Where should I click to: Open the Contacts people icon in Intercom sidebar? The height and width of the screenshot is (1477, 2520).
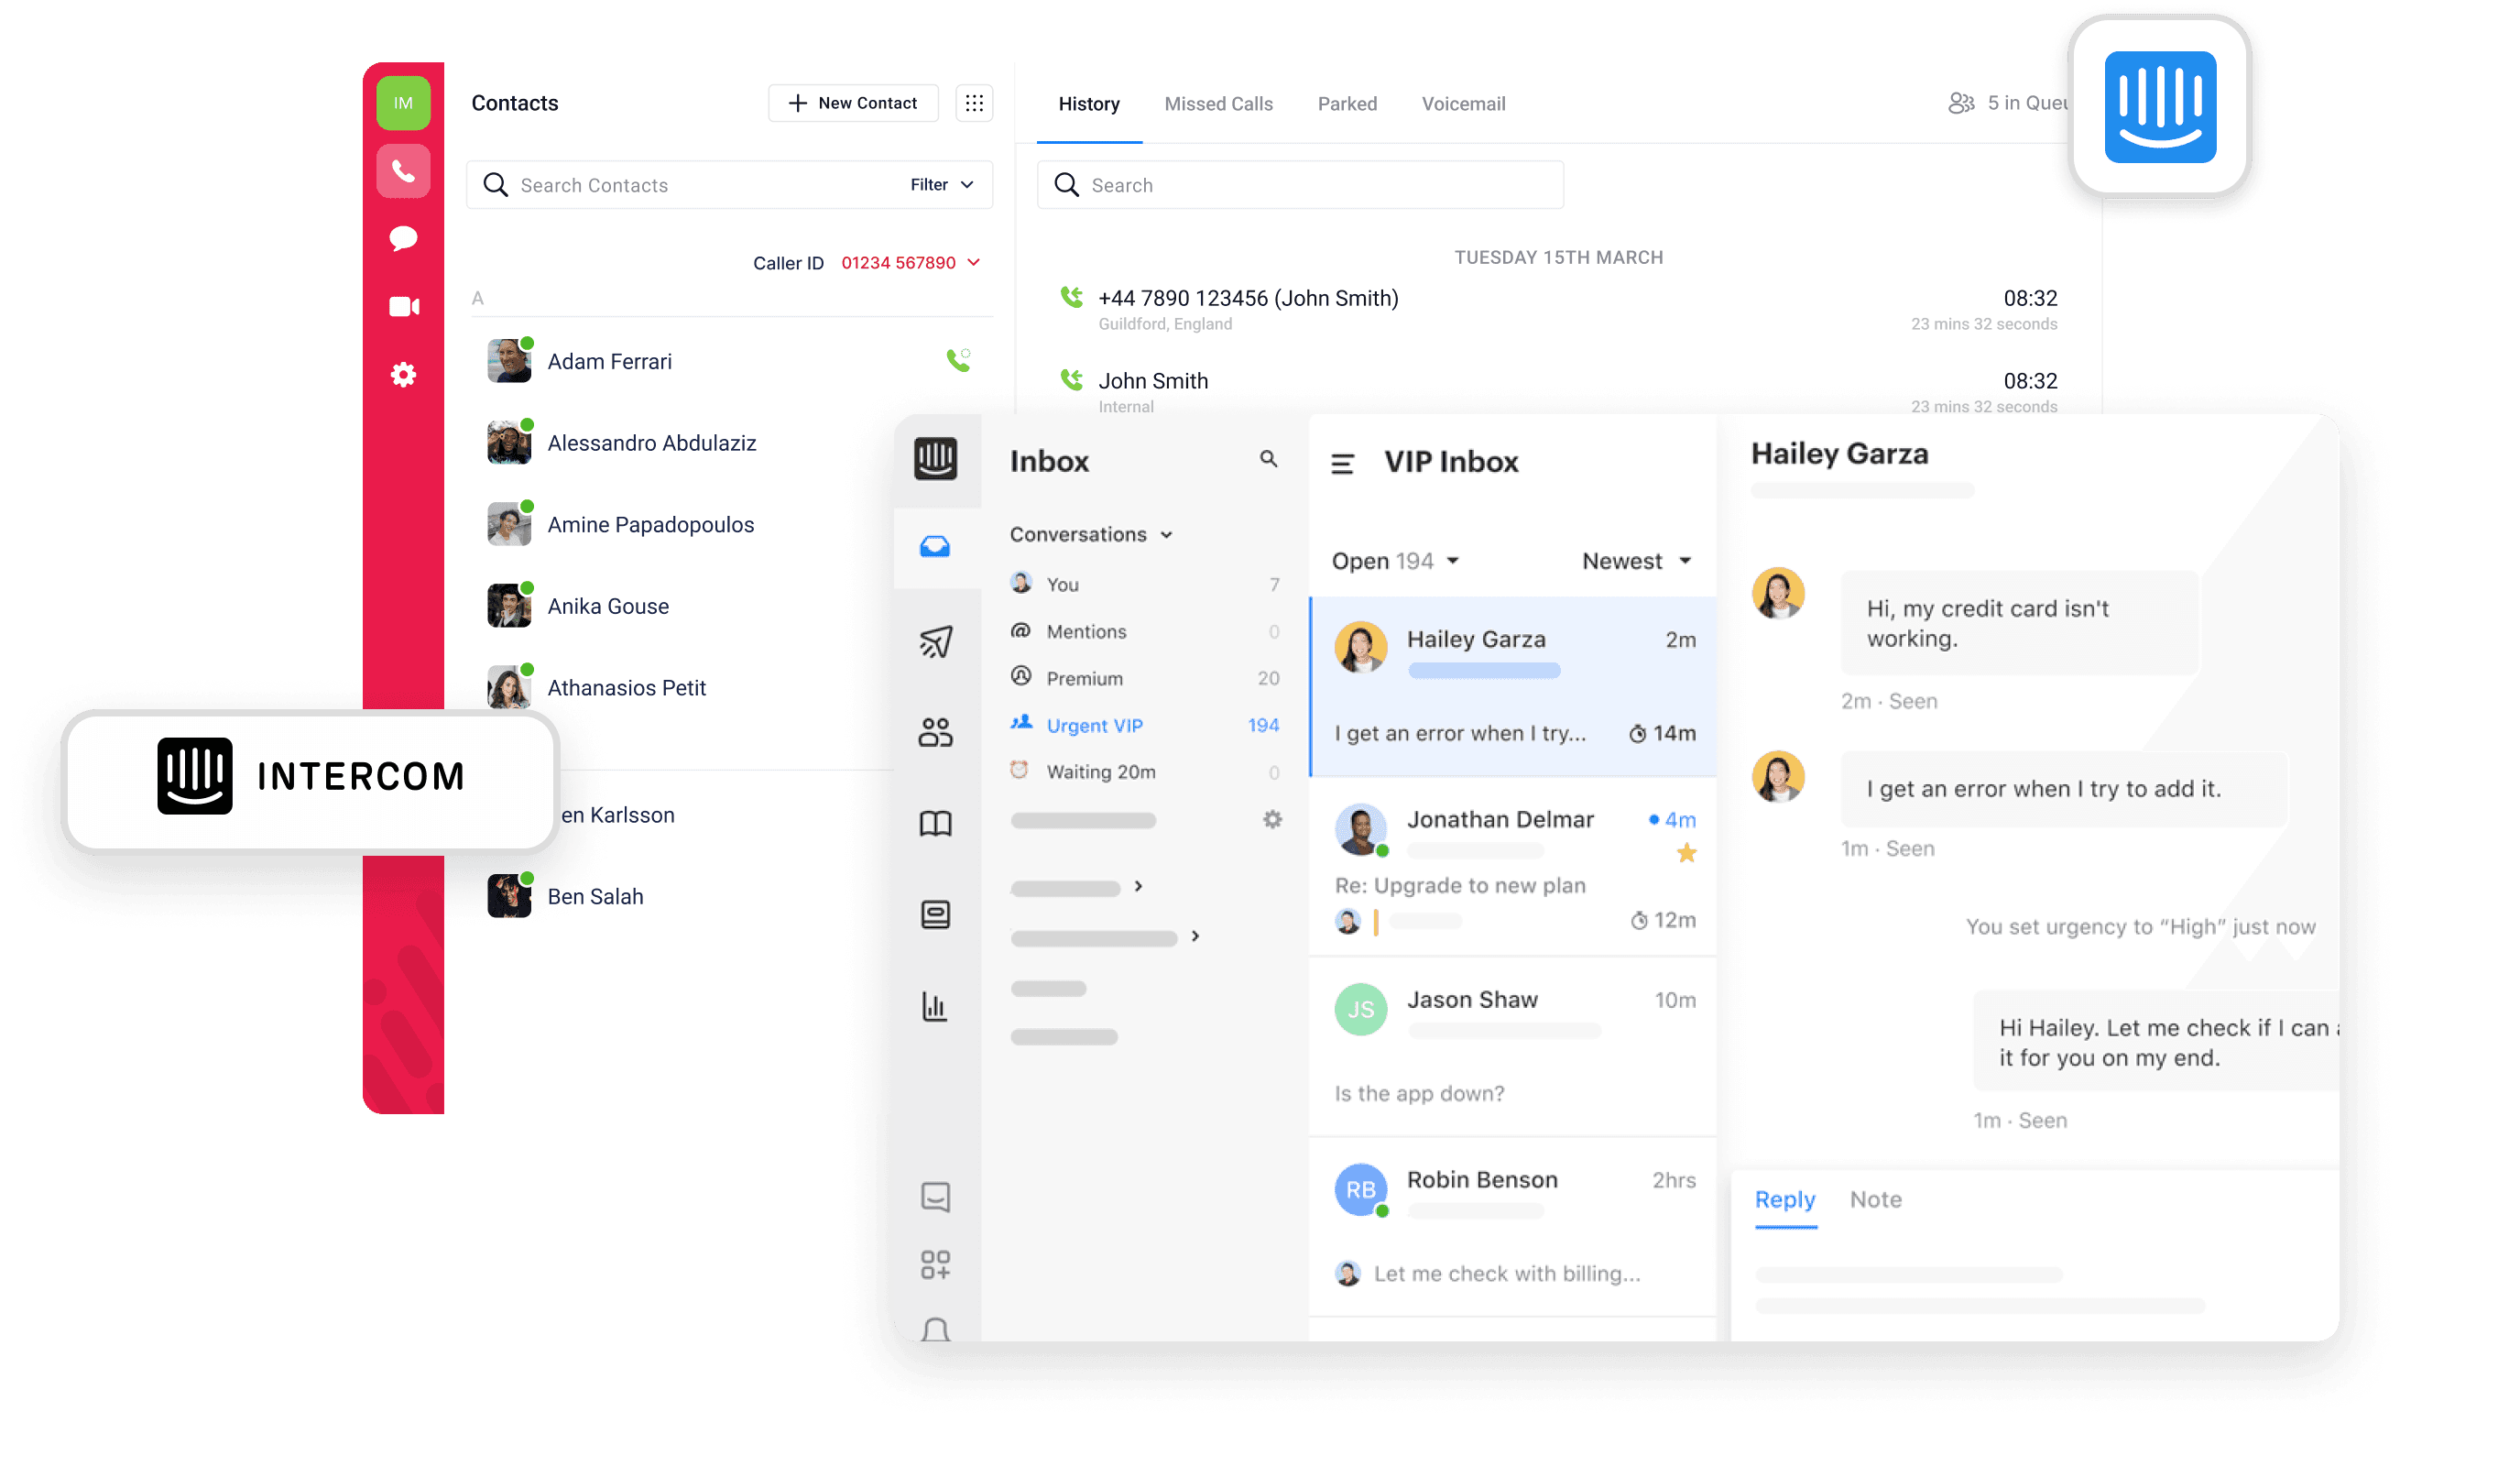coord(936,731)
